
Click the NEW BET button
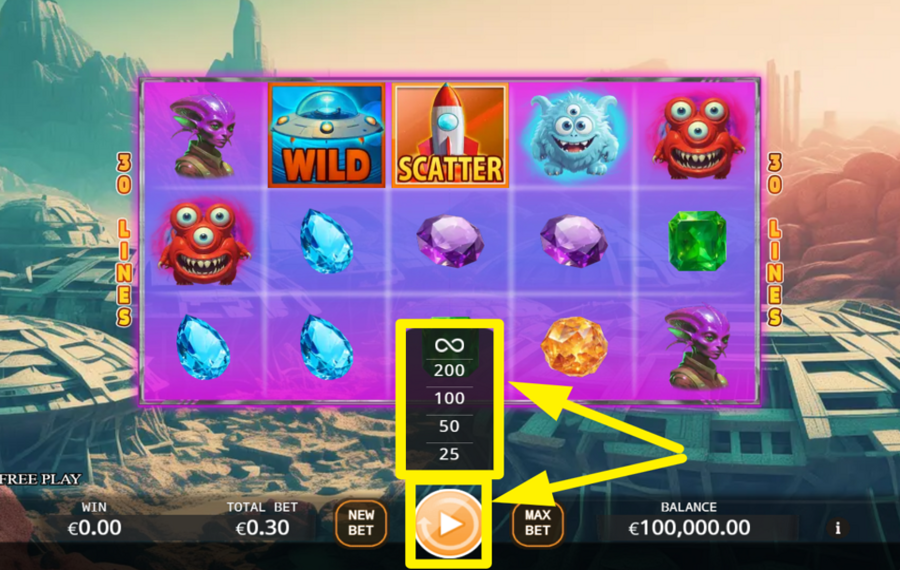360,523
